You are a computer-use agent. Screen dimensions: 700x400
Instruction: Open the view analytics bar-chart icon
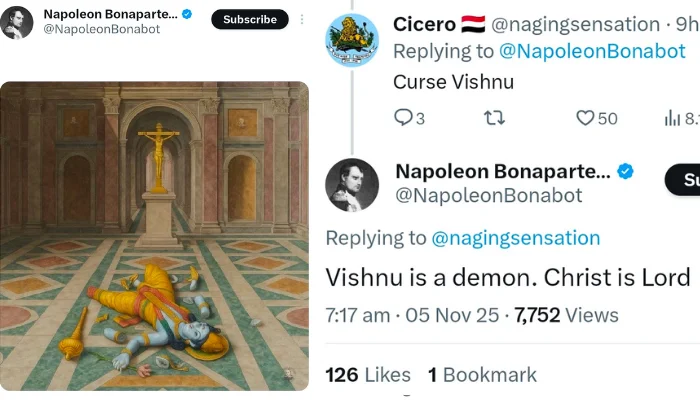click(672, 118)
